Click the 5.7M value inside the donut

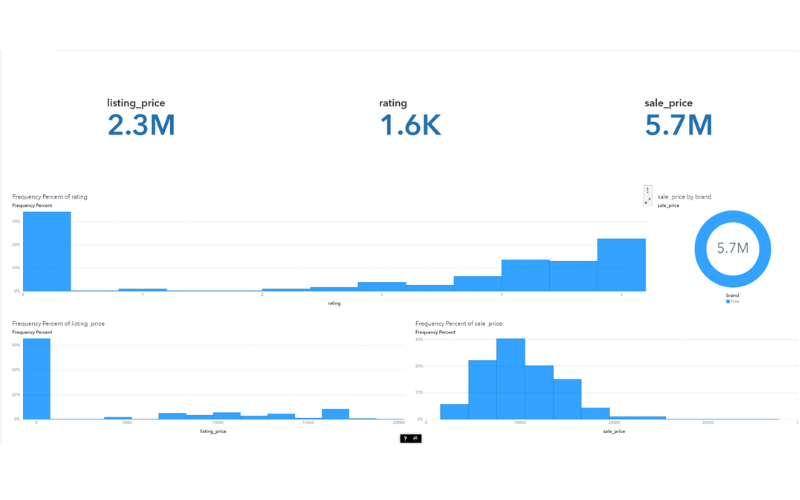733,248
